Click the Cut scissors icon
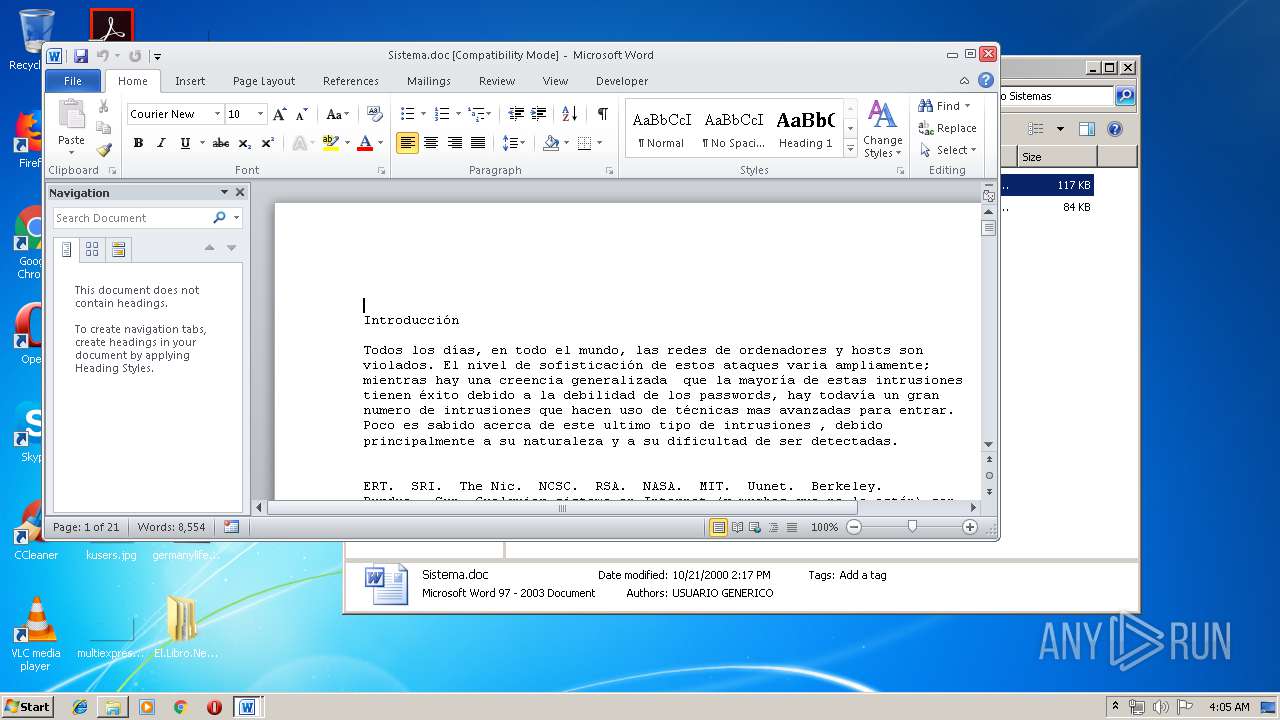This screenshot has height=720, width=1280. pyautogui.click(x=103, y=106)
